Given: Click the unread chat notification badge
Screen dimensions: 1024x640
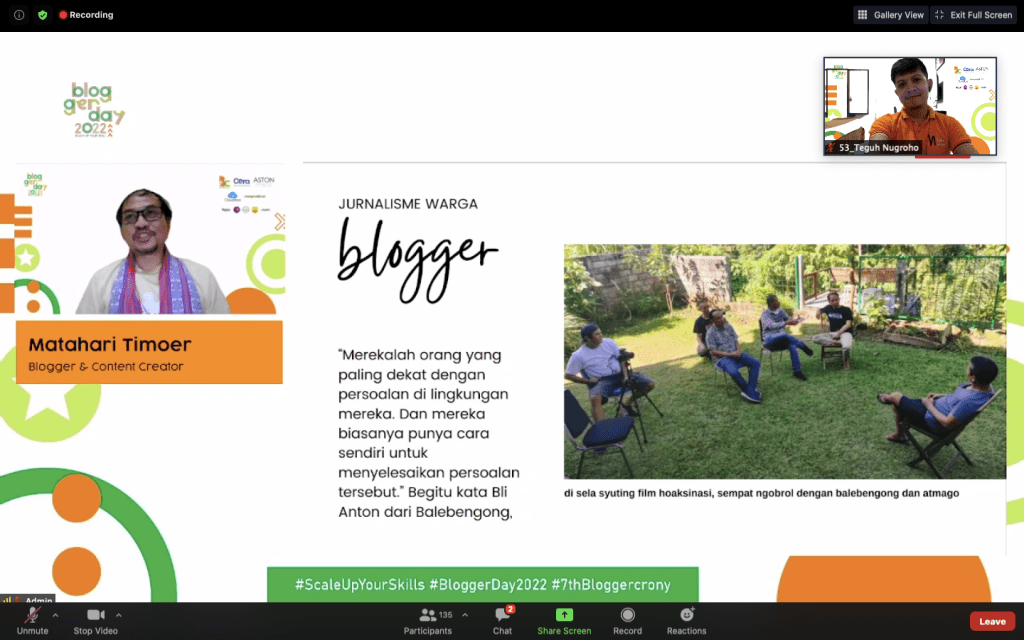Looking at the screenshot, I should 510,609.
